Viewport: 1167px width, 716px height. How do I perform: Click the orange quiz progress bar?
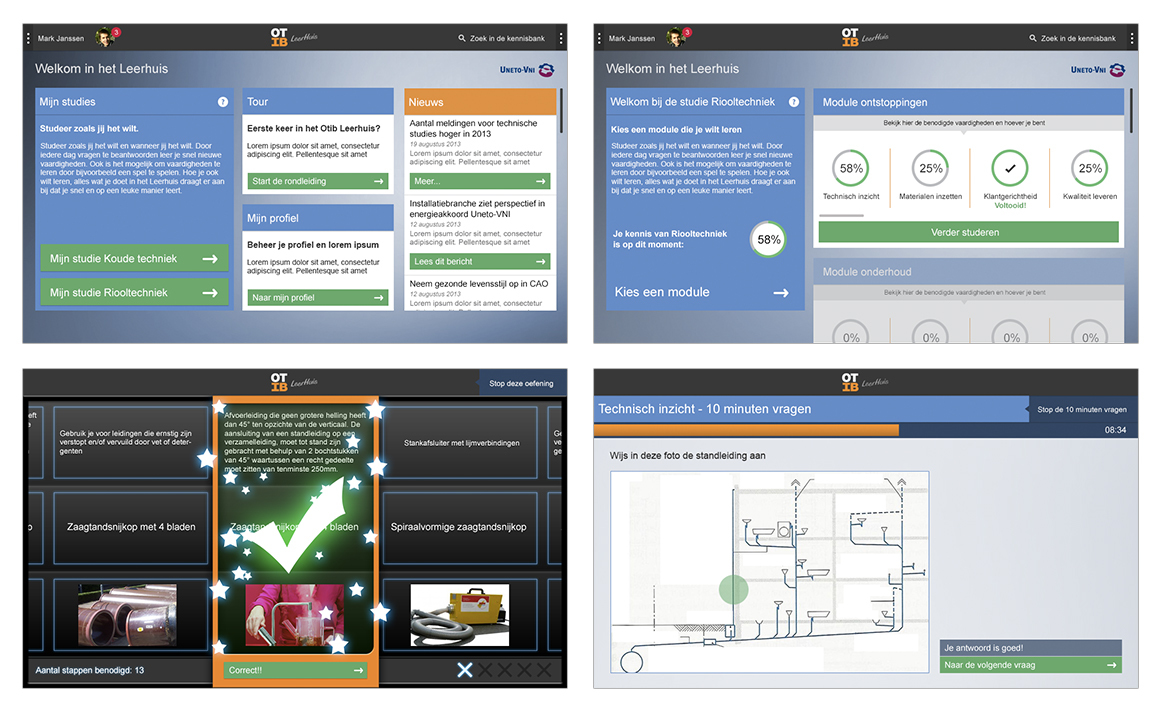tap(746, 430)
